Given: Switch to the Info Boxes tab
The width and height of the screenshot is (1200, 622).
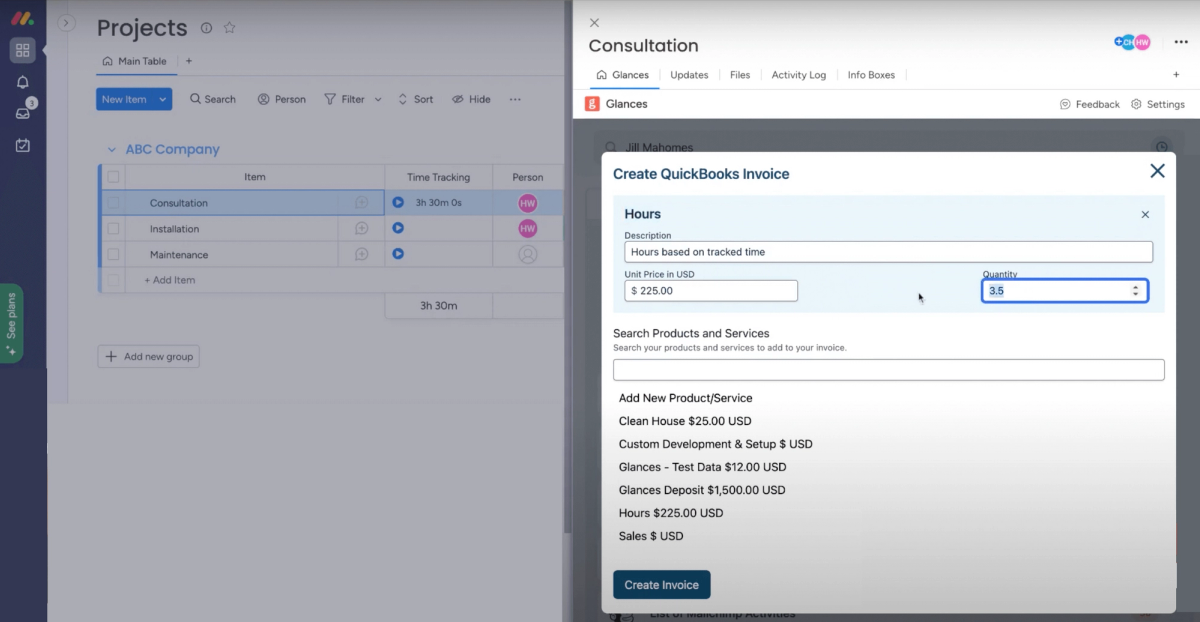Looking at the screenshot, I should pyautogui.click(x=871, y=75).
